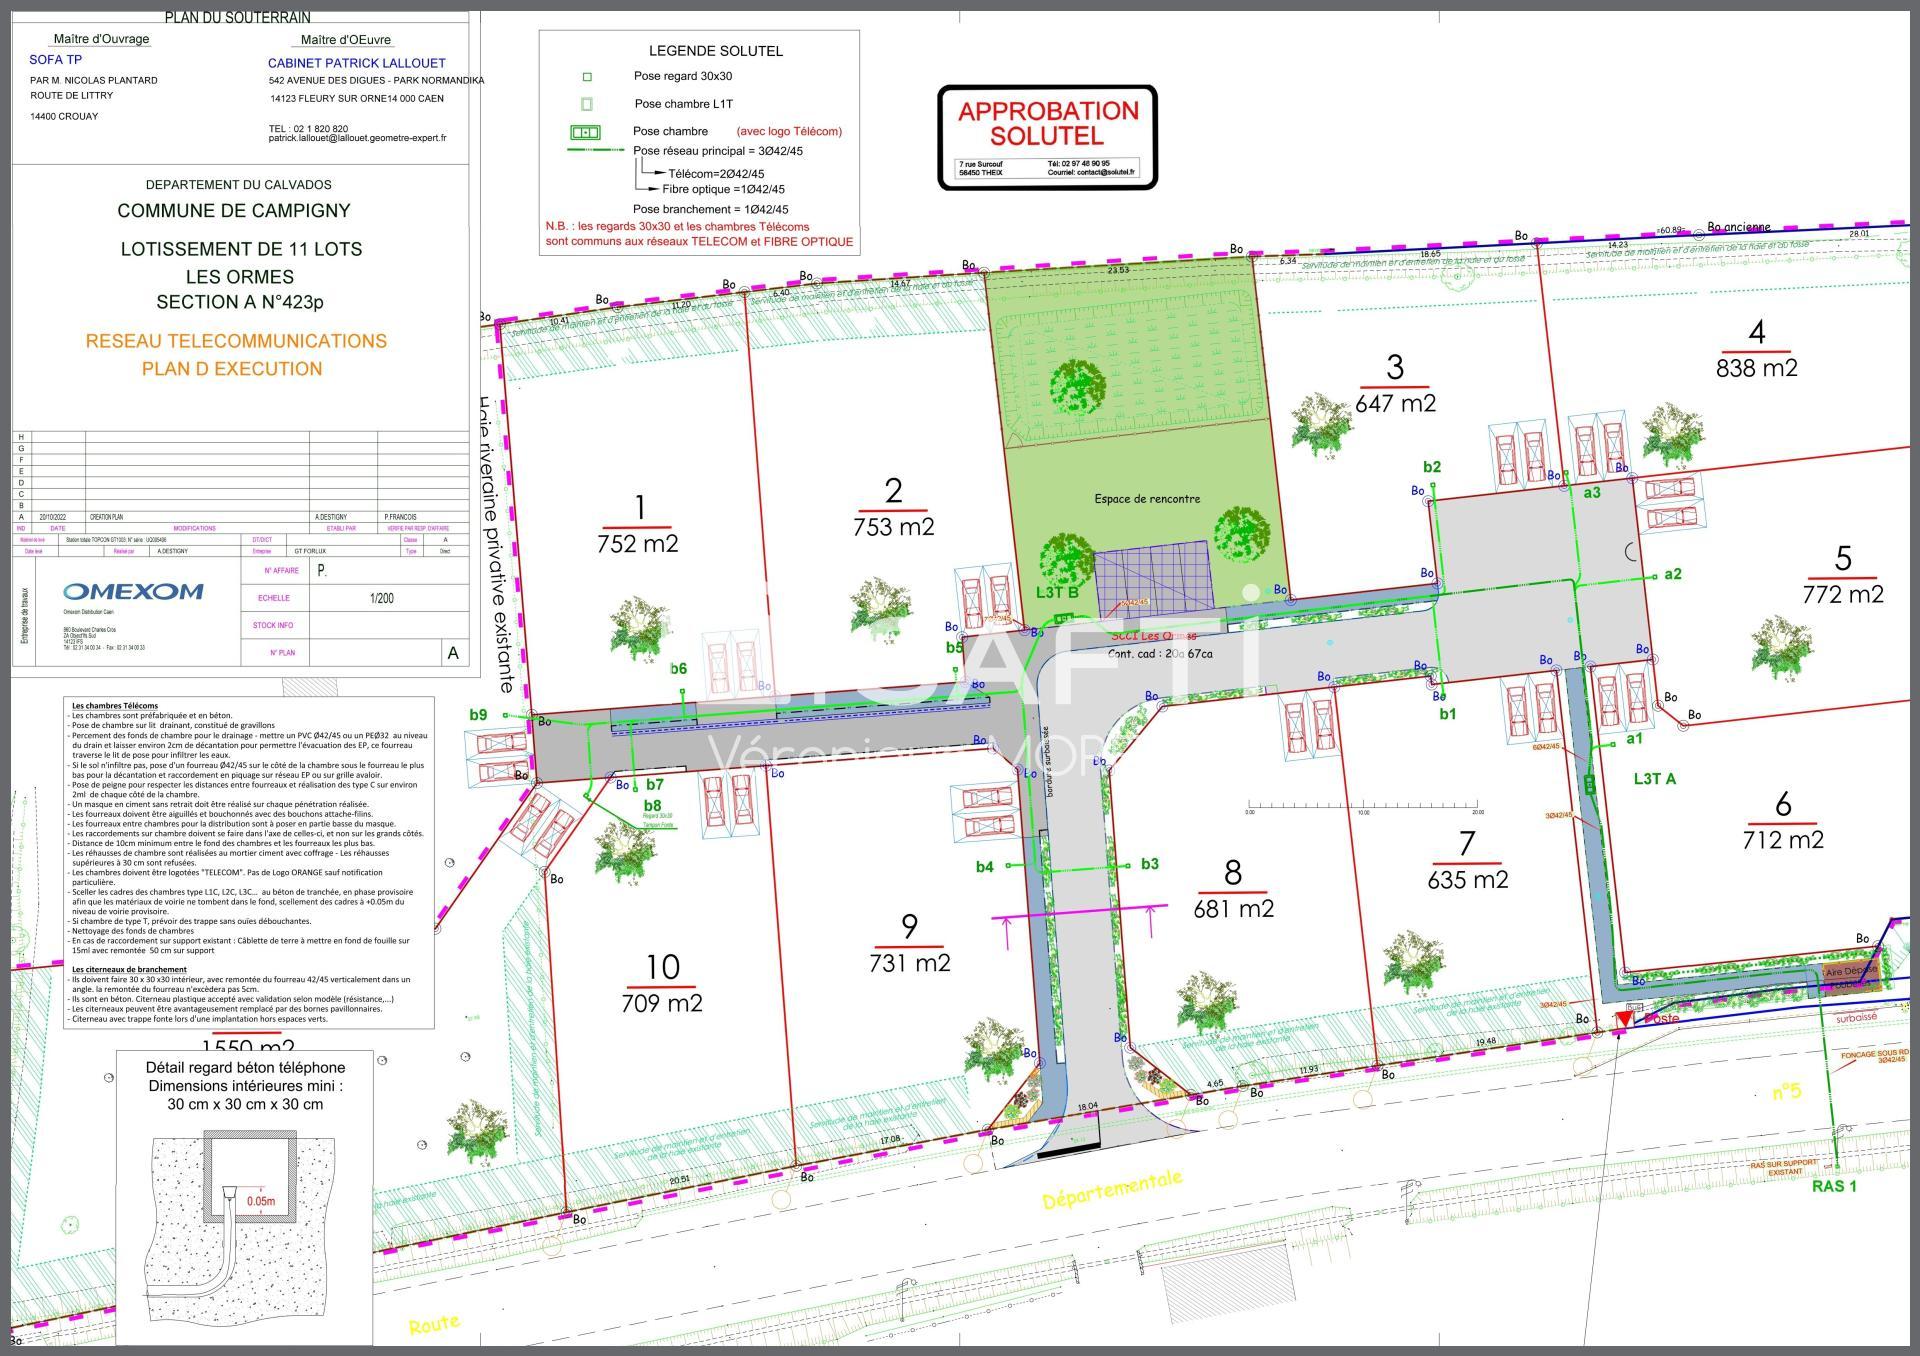Click the OMEXOM company logo
The width and height of the screenshot is (1920, 1356).
133,592
